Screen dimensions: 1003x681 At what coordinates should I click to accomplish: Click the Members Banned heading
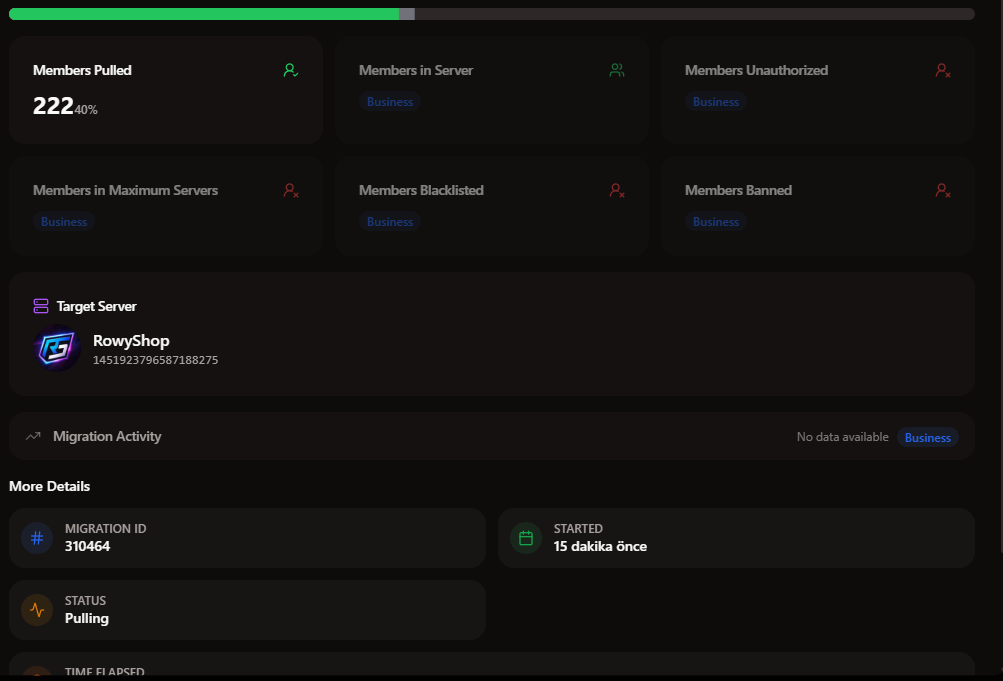click(738, 191)
